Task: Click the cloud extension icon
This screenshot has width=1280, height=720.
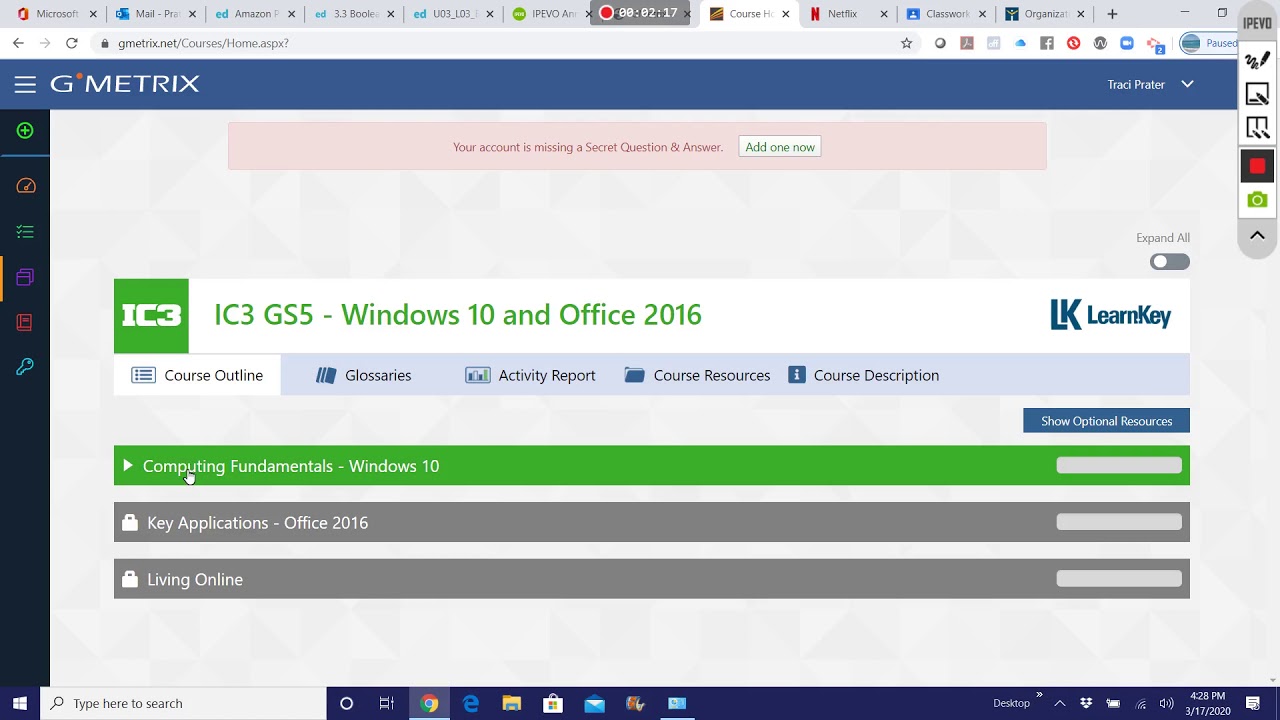Action: tap(1020, 43)
